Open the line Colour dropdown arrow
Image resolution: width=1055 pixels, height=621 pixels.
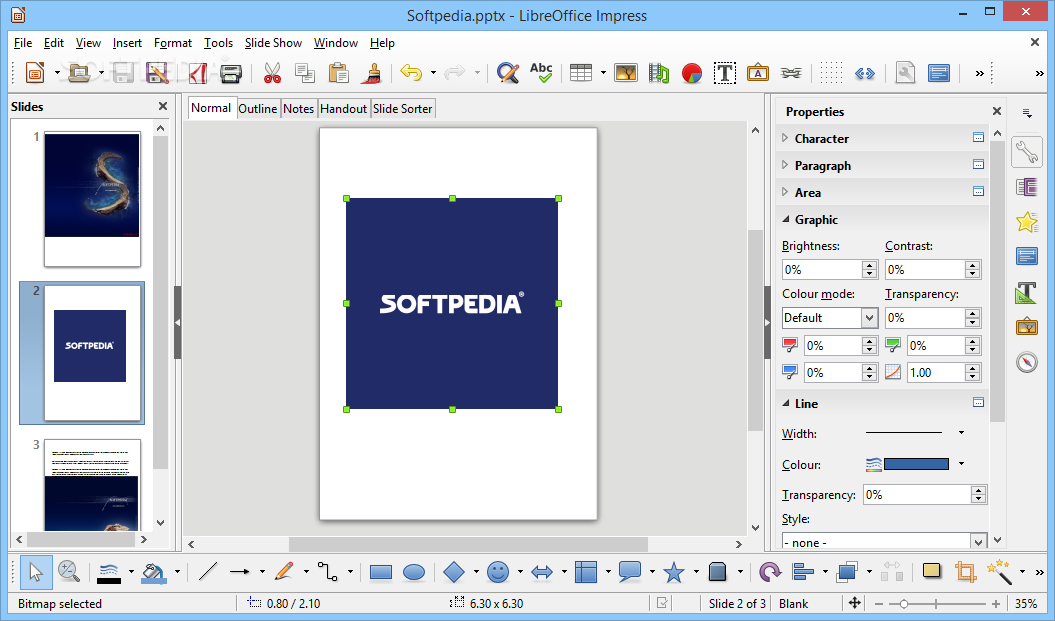coord(961,464)
